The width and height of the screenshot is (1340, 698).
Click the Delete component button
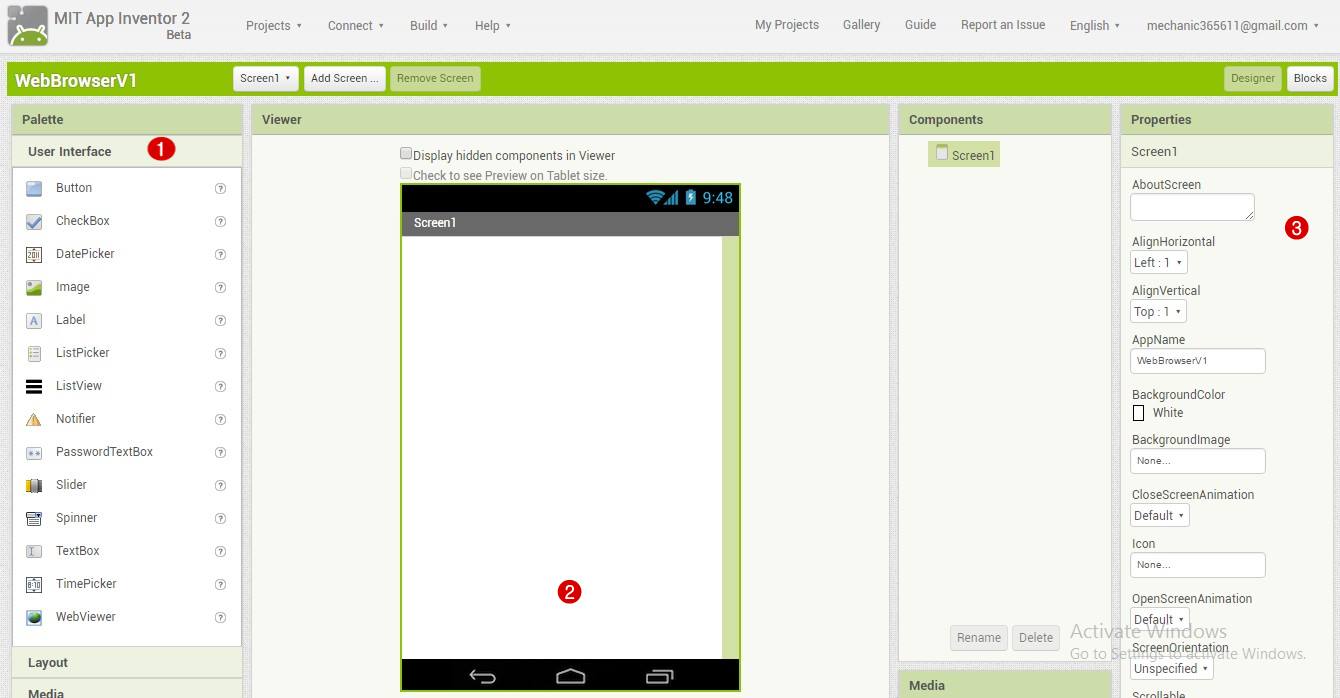tap(1036, 638)
